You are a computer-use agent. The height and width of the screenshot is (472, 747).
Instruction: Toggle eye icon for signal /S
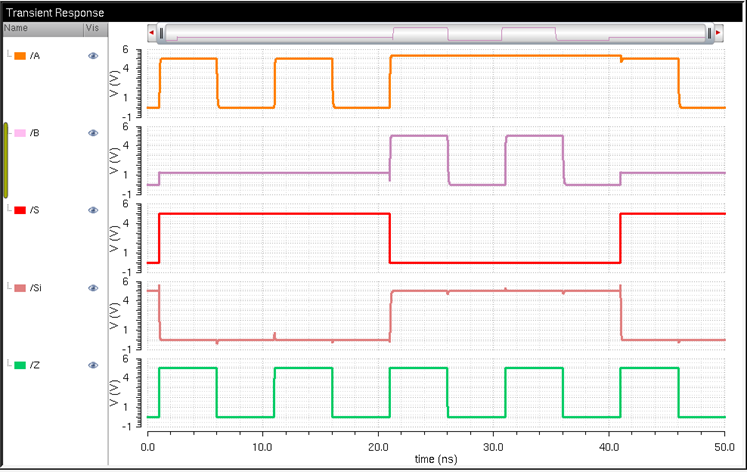[x=93, y=210]
